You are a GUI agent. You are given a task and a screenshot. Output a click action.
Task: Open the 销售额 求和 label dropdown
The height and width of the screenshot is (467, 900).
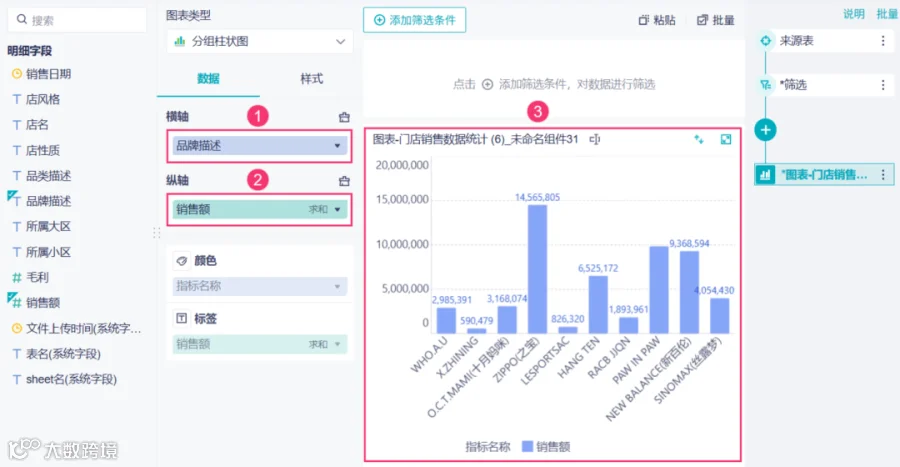pyautogui.click(x=259, y=344)
